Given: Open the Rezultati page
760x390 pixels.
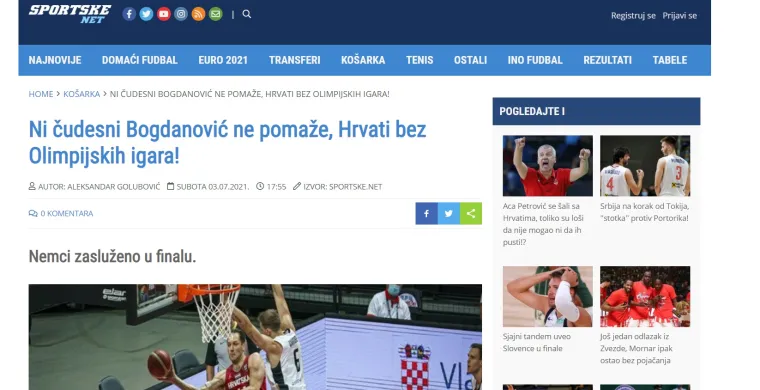Looking at the screenshot, I should (607, 60).
